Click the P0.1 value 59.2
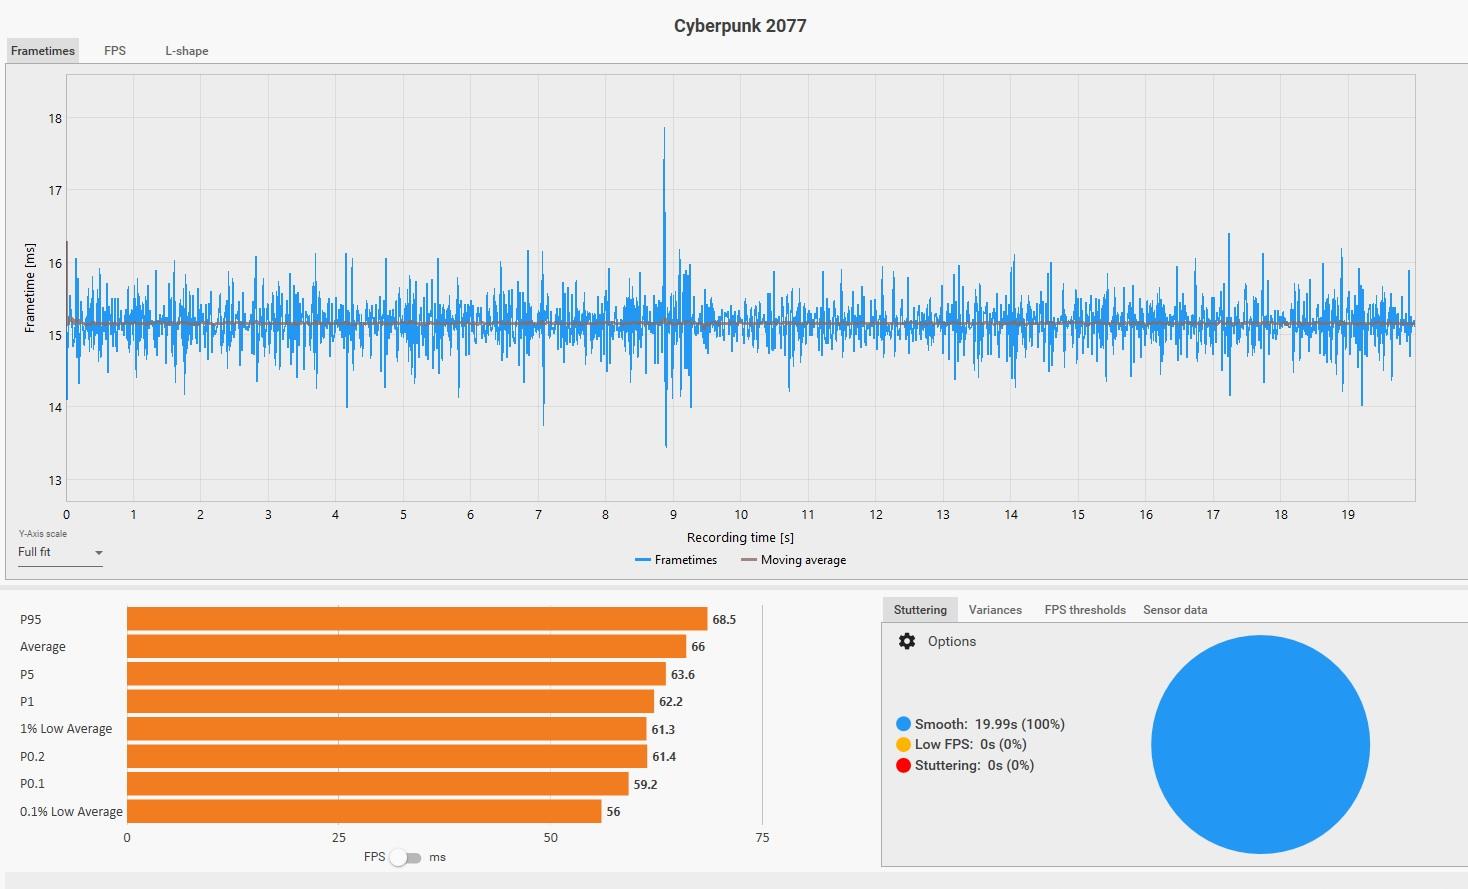 (x=646, y=785)
